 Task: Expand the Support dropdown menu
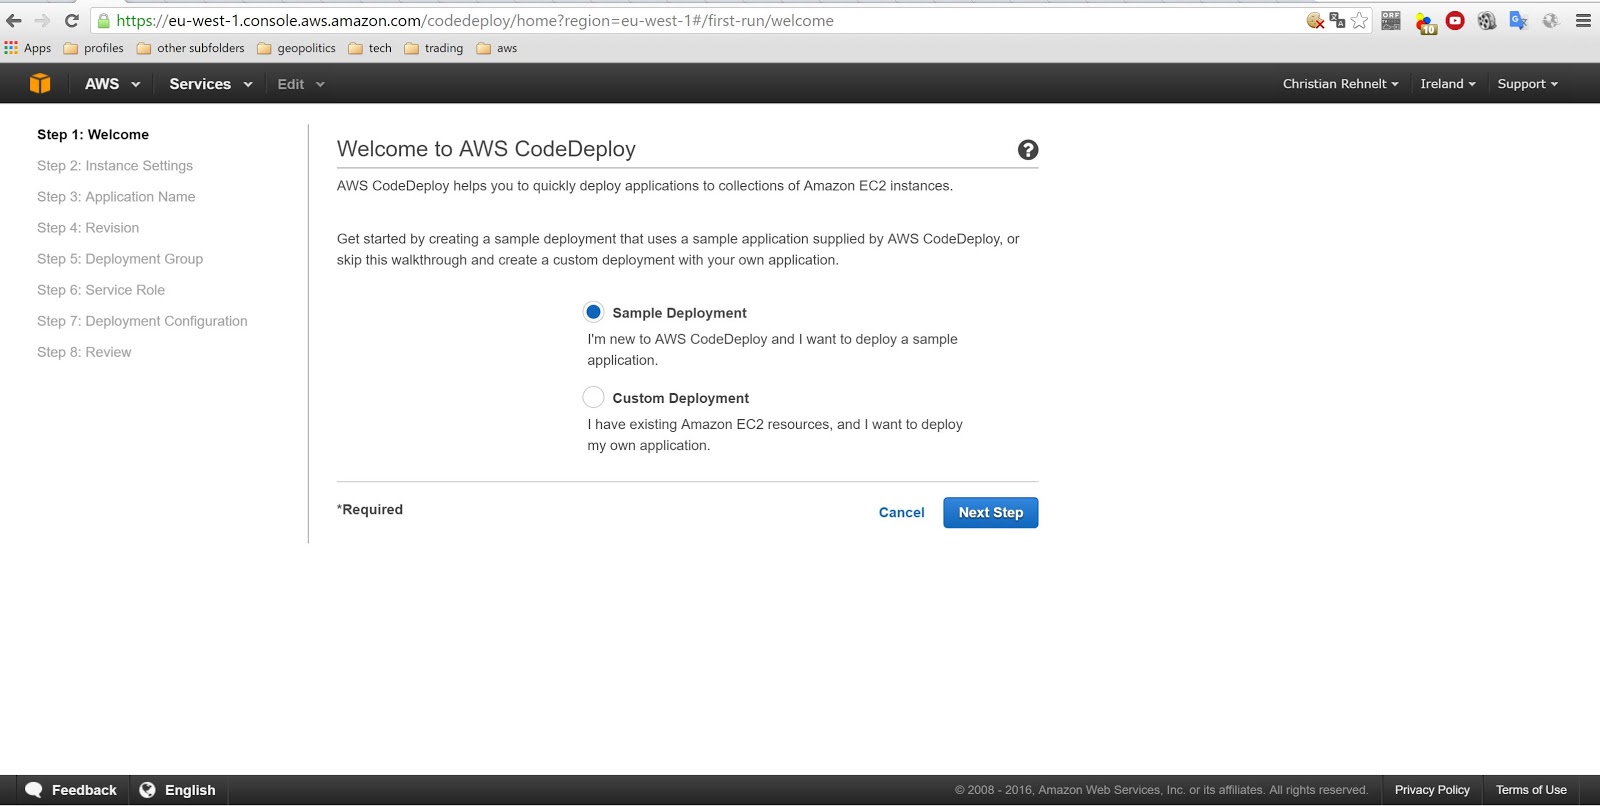pos(1527,84)
